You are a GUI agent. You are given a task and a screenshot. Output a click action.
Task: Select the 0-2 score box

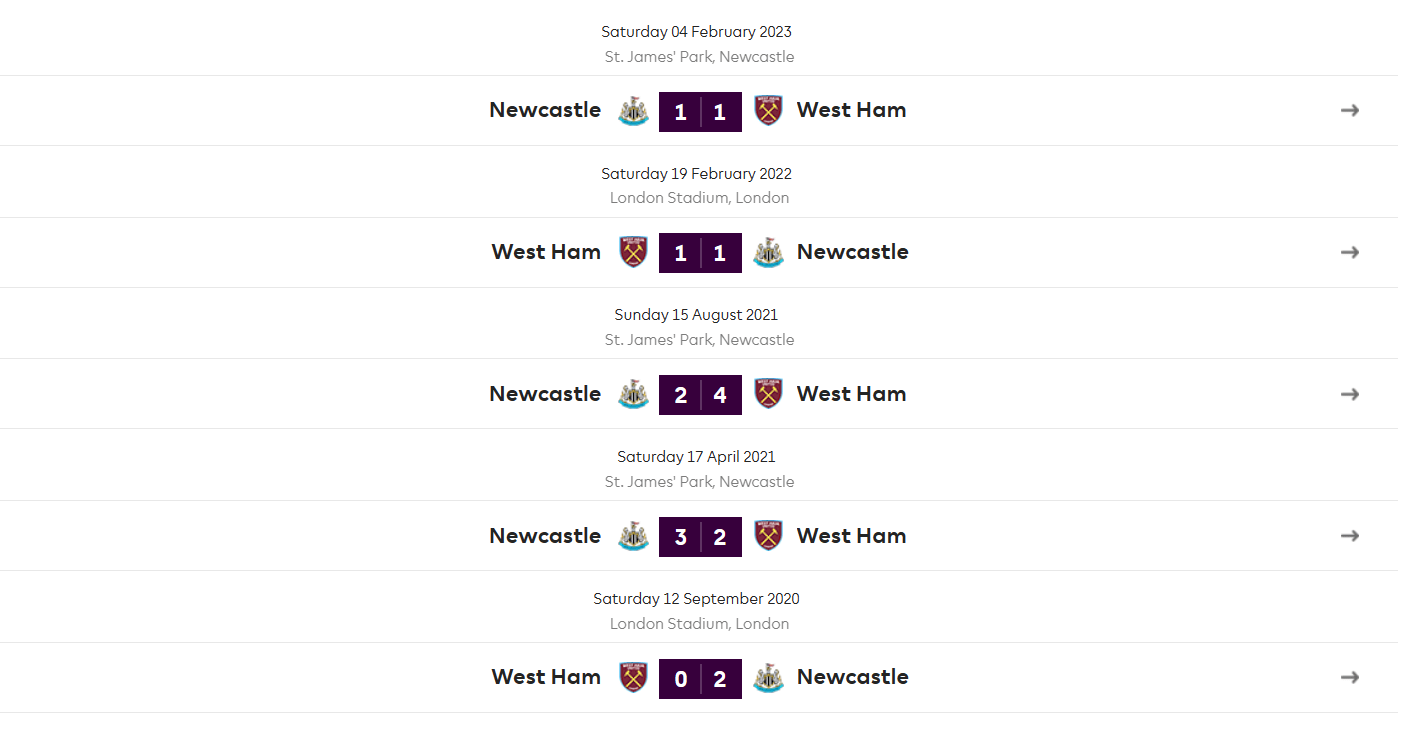[700, 678]
